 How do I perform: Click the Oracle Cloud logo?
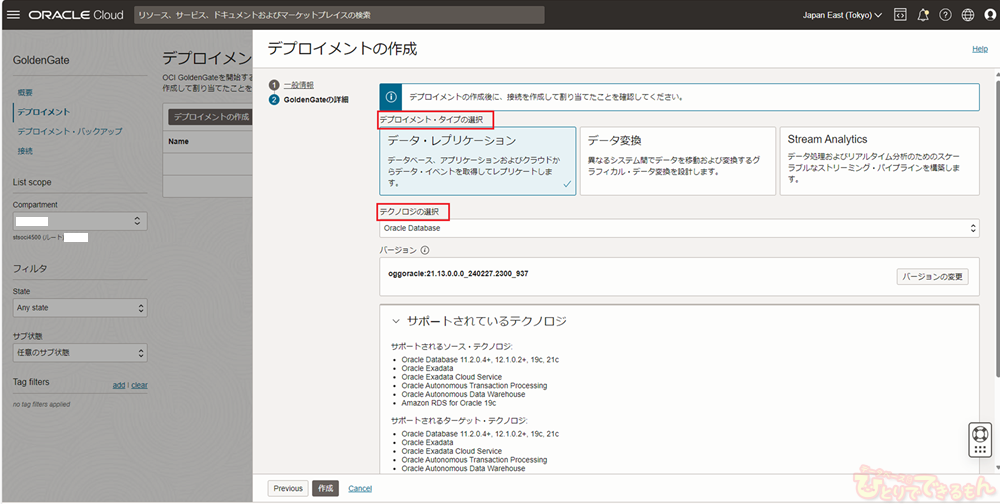(76, 15)
